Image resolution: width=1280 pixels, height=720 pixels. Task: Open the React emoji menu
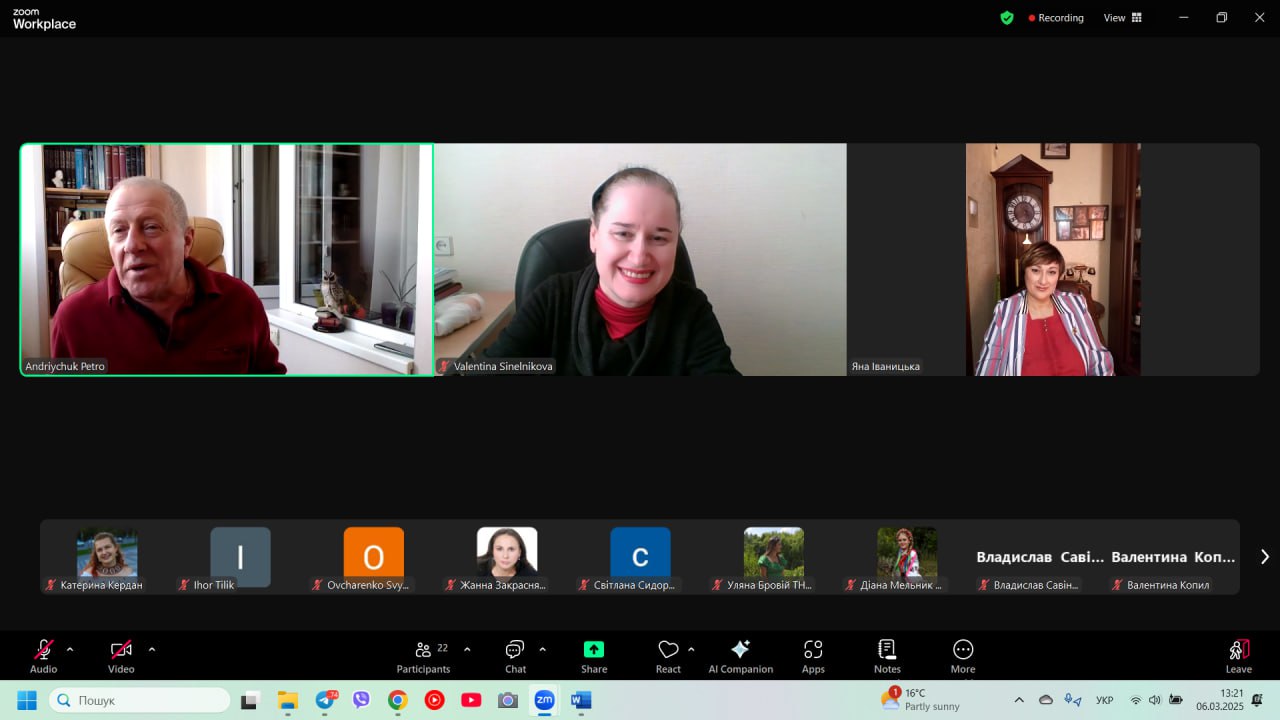[x=668, y=656]
